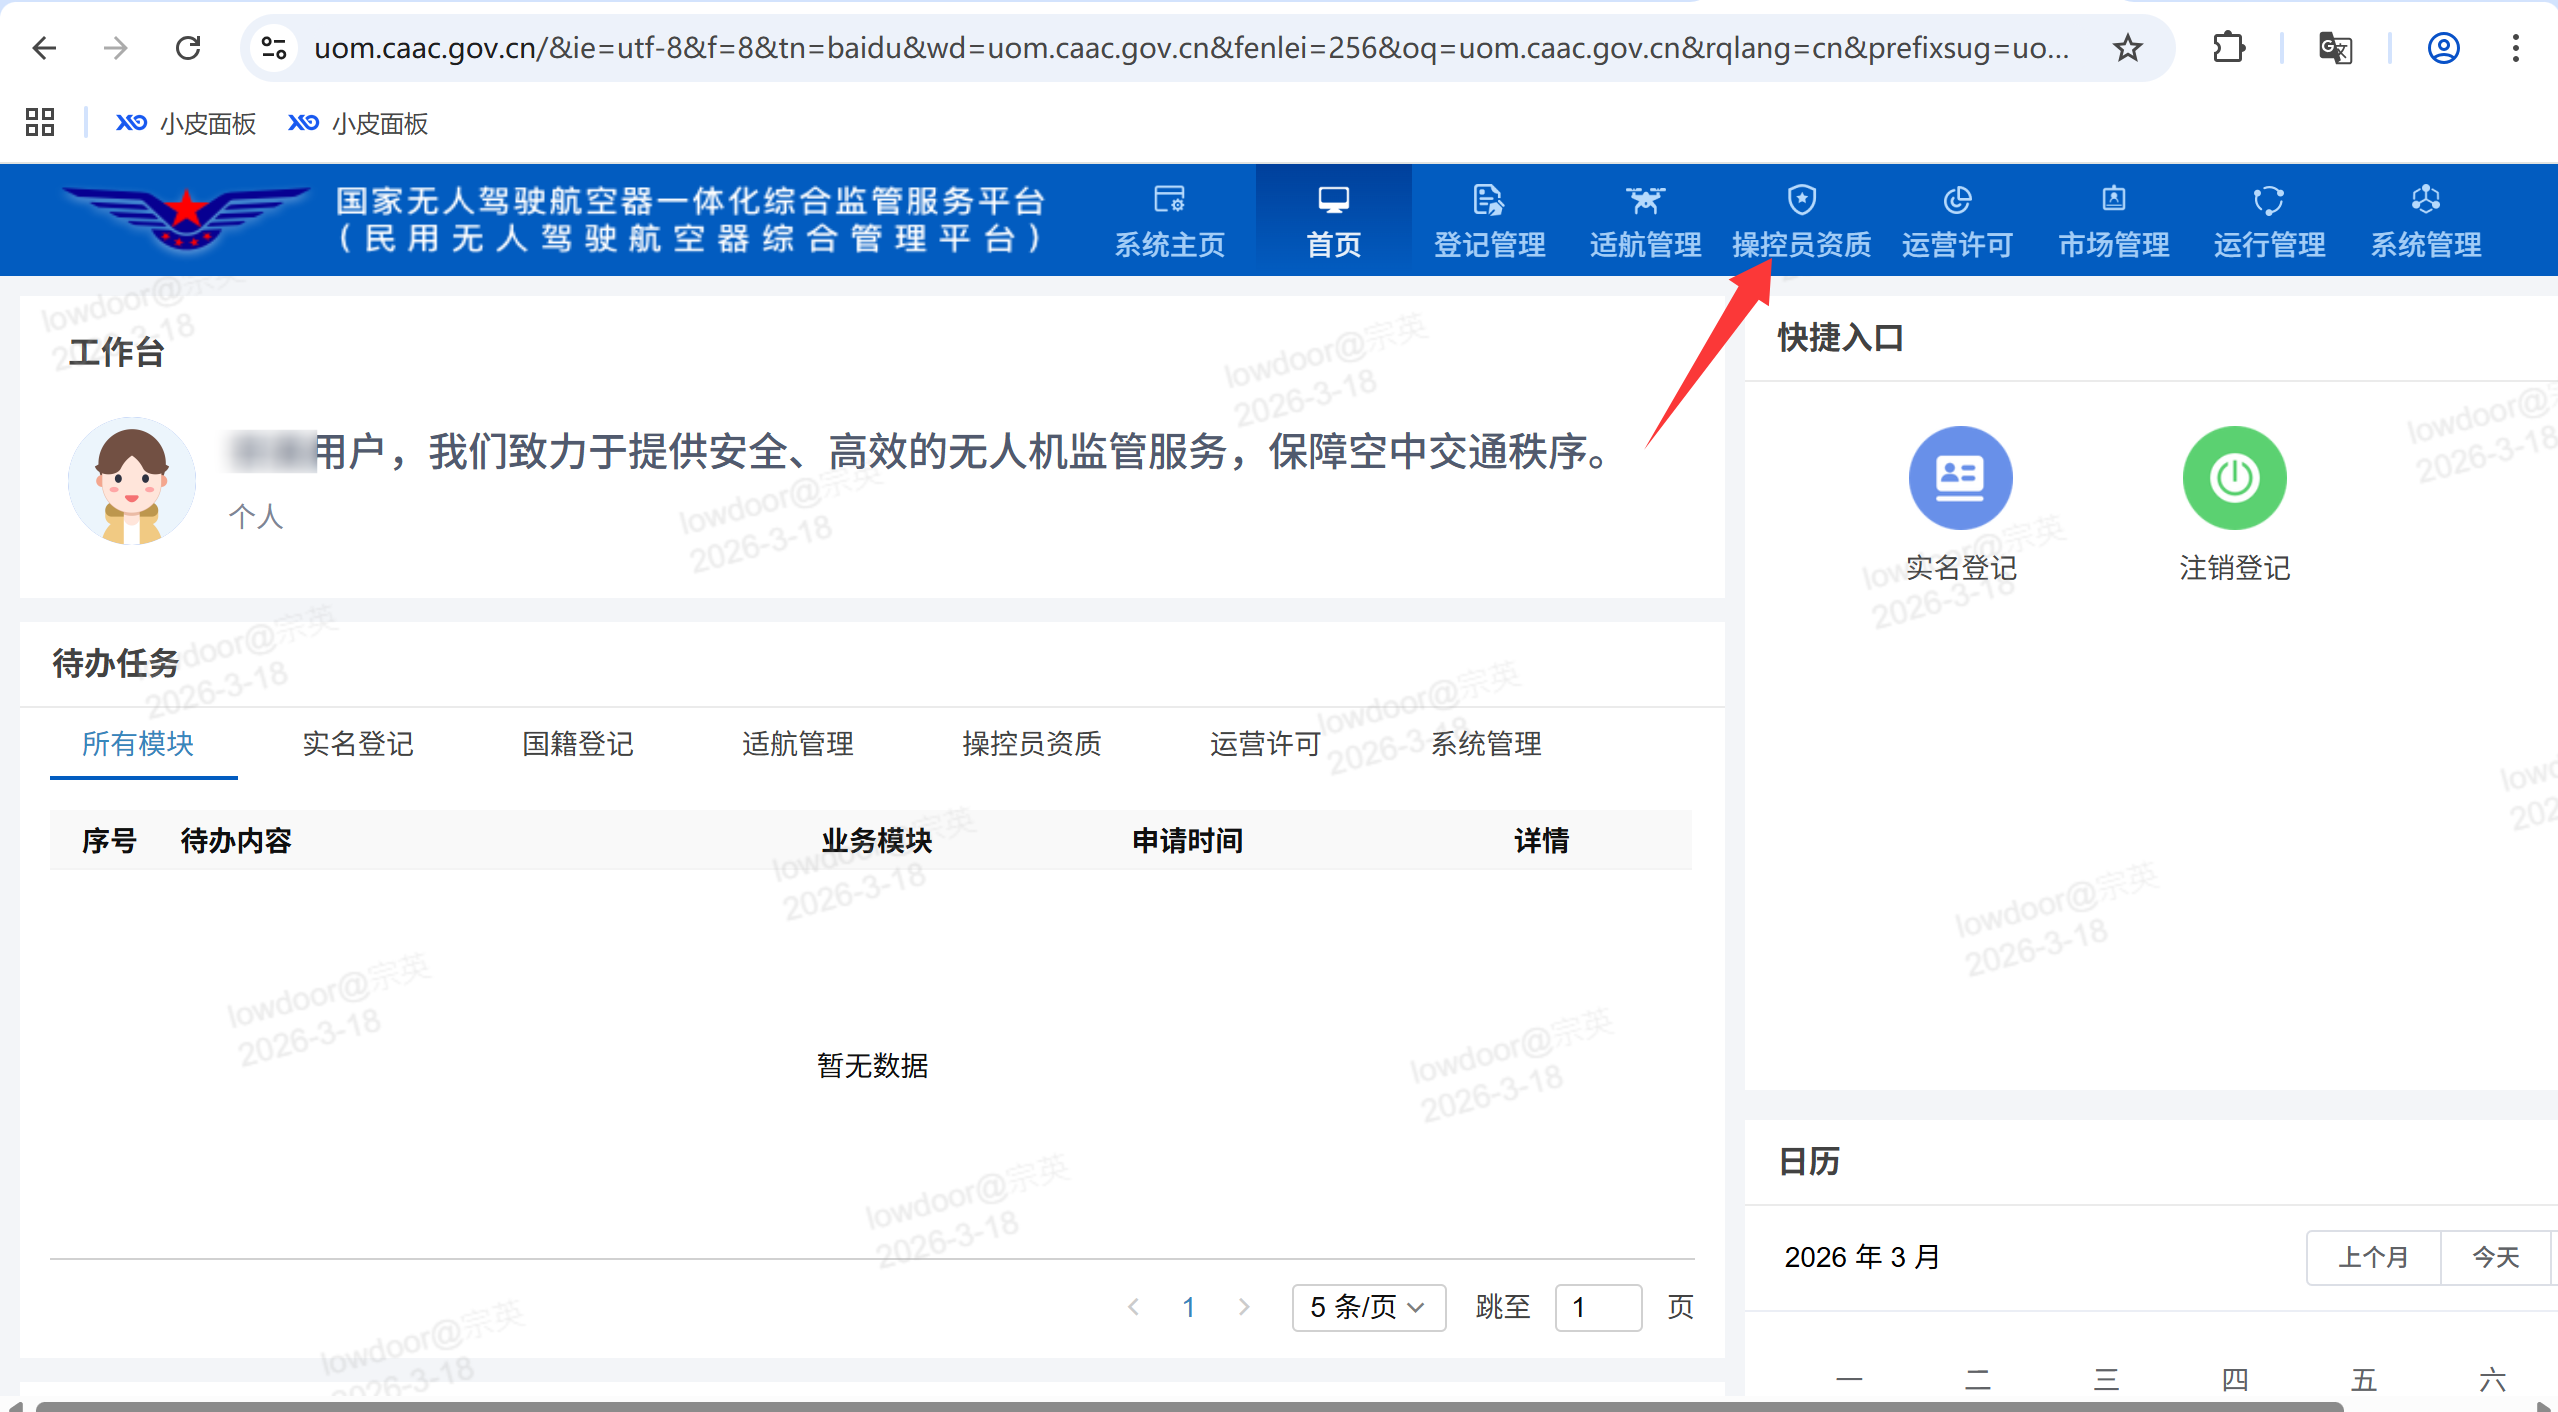Select the 首页 navigation item
This screenshot has height=1412, width=2558.
[1333, 221]
